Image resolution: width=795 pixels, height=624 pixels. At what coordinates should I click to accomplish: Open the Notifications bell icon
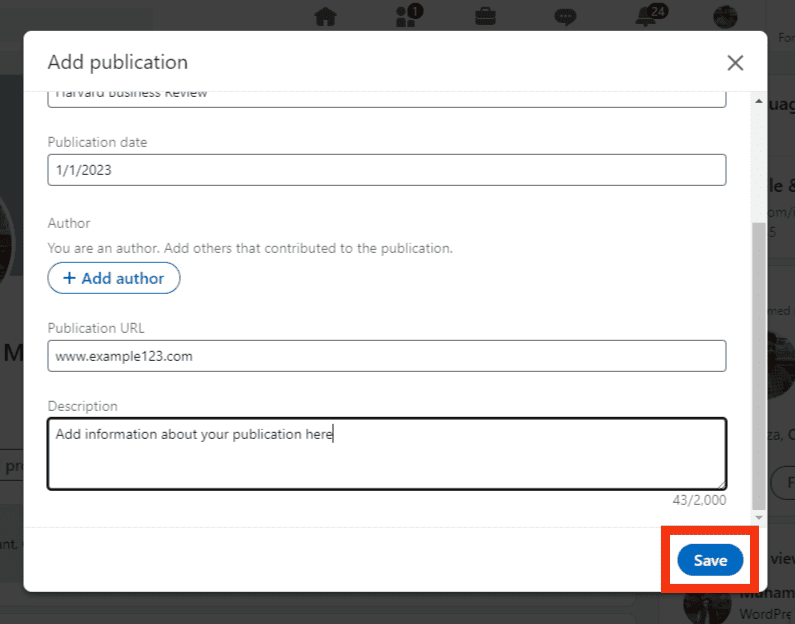[x=651, y=16]
